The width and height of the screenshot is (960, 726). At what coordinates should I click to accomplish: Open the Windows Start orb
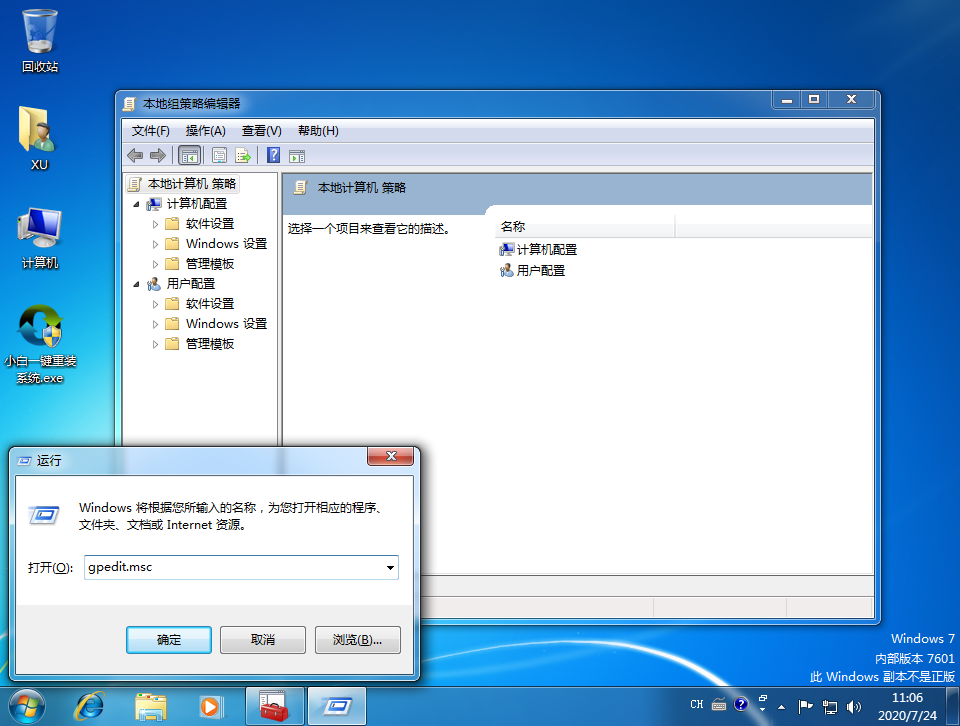point(26,706)
